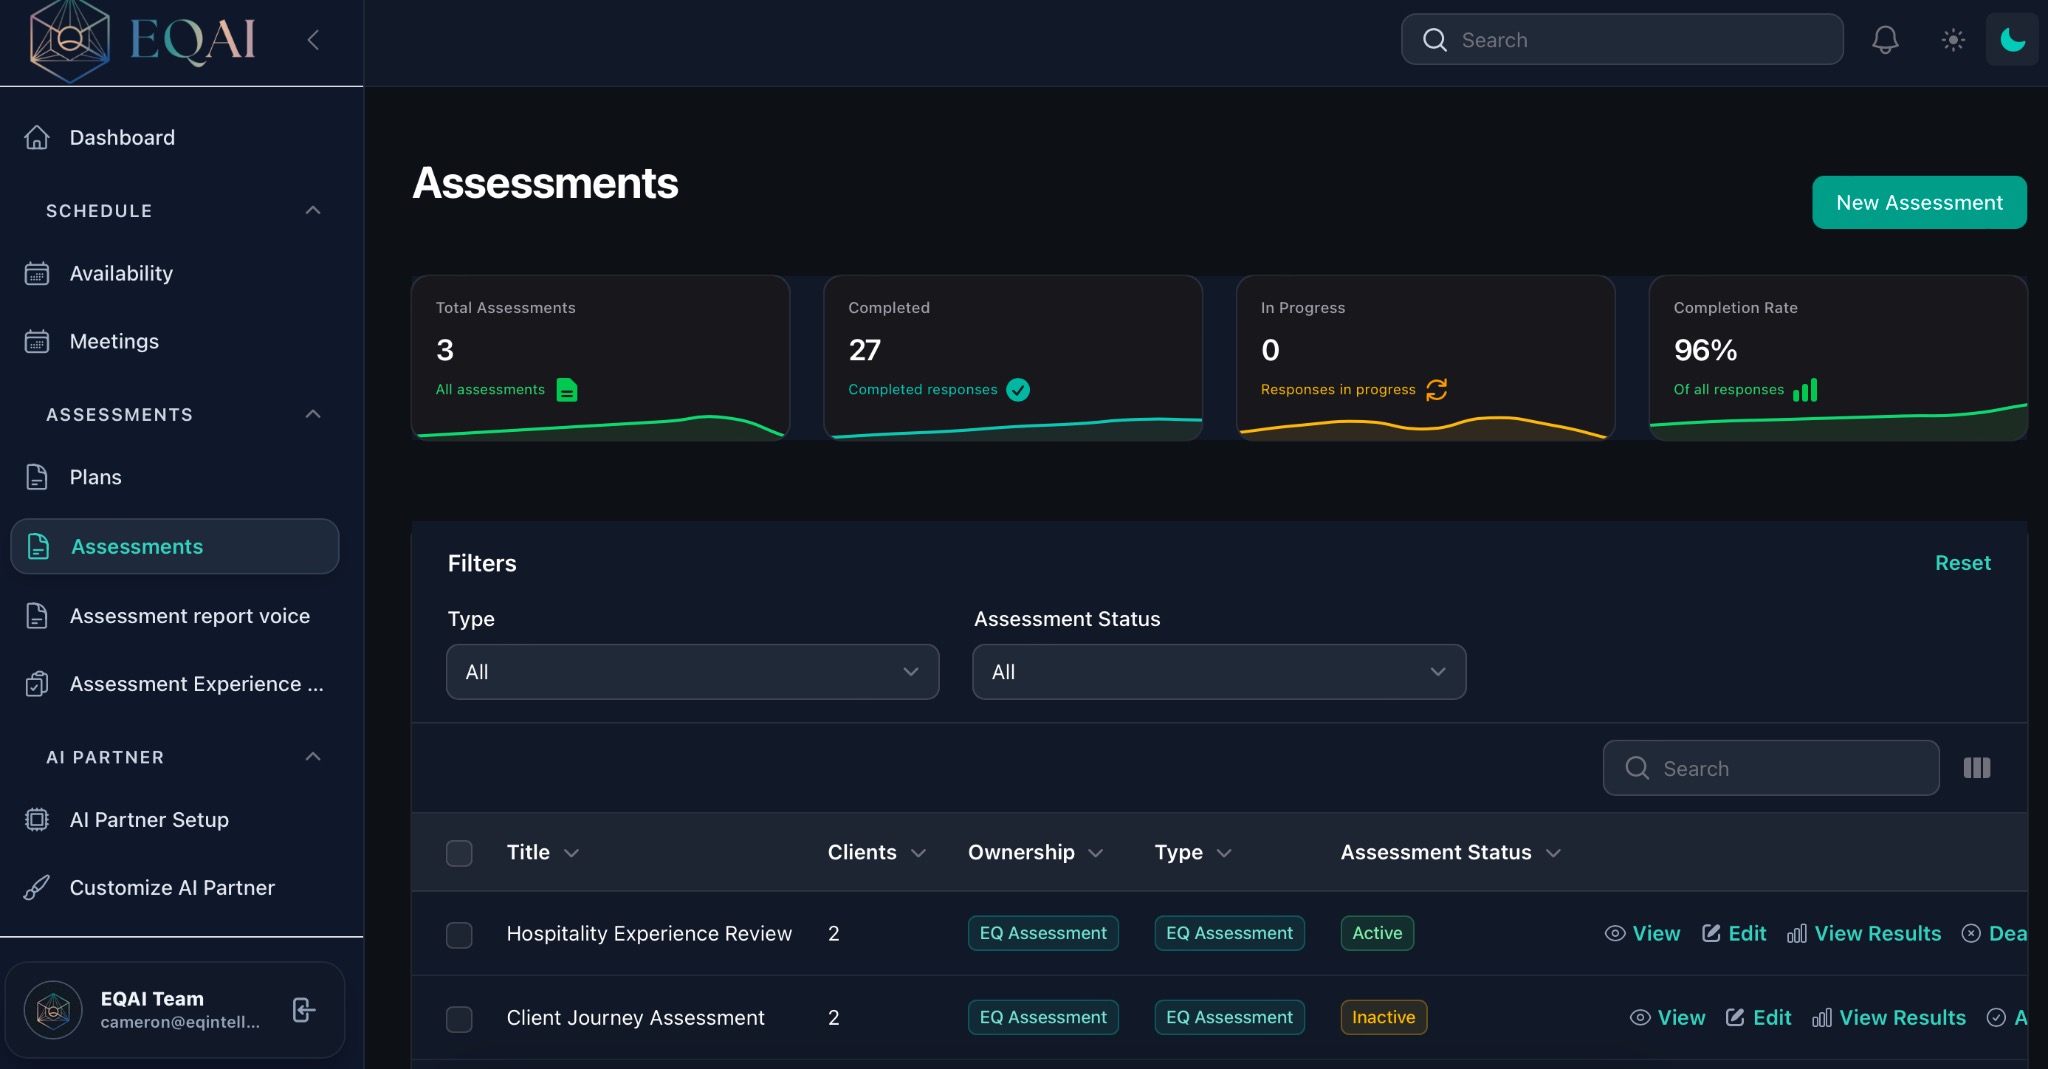Click the Responses in progress refresh icon

click(1437, 390)
